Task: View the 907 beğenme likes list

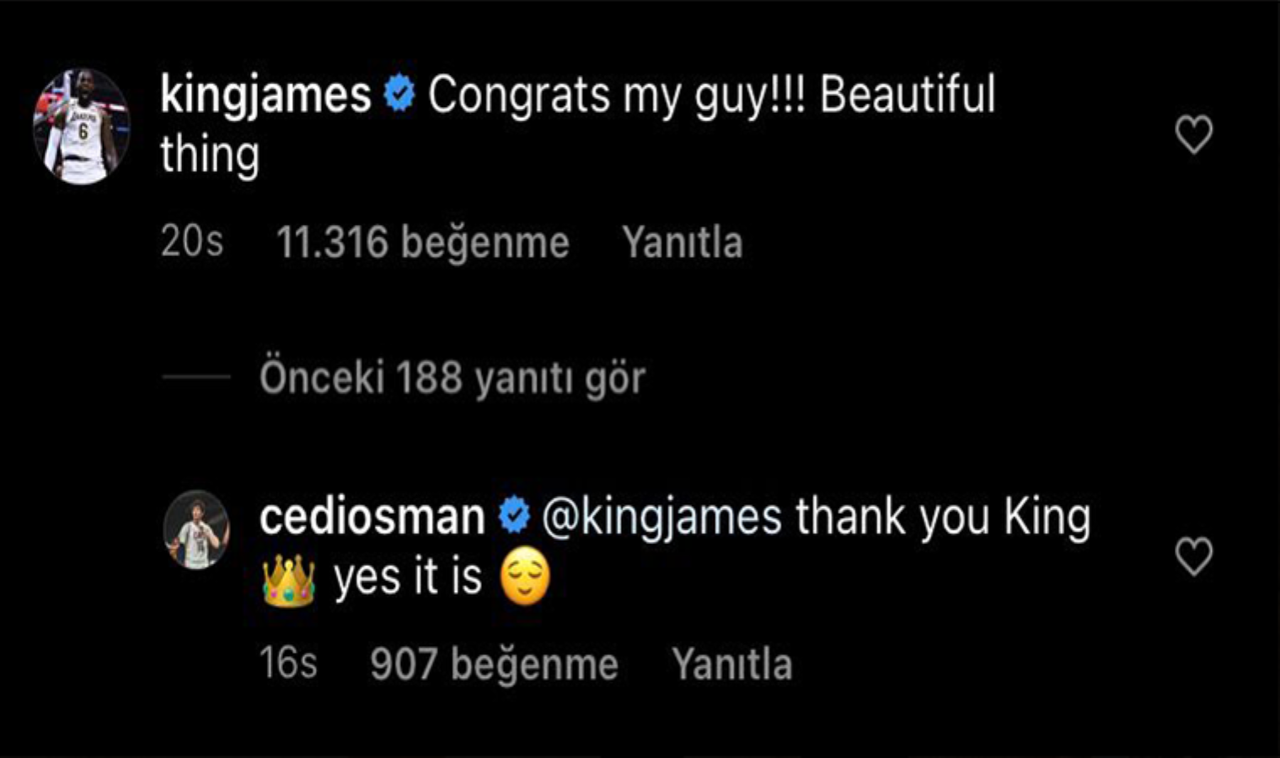Action: coord(494,665)
